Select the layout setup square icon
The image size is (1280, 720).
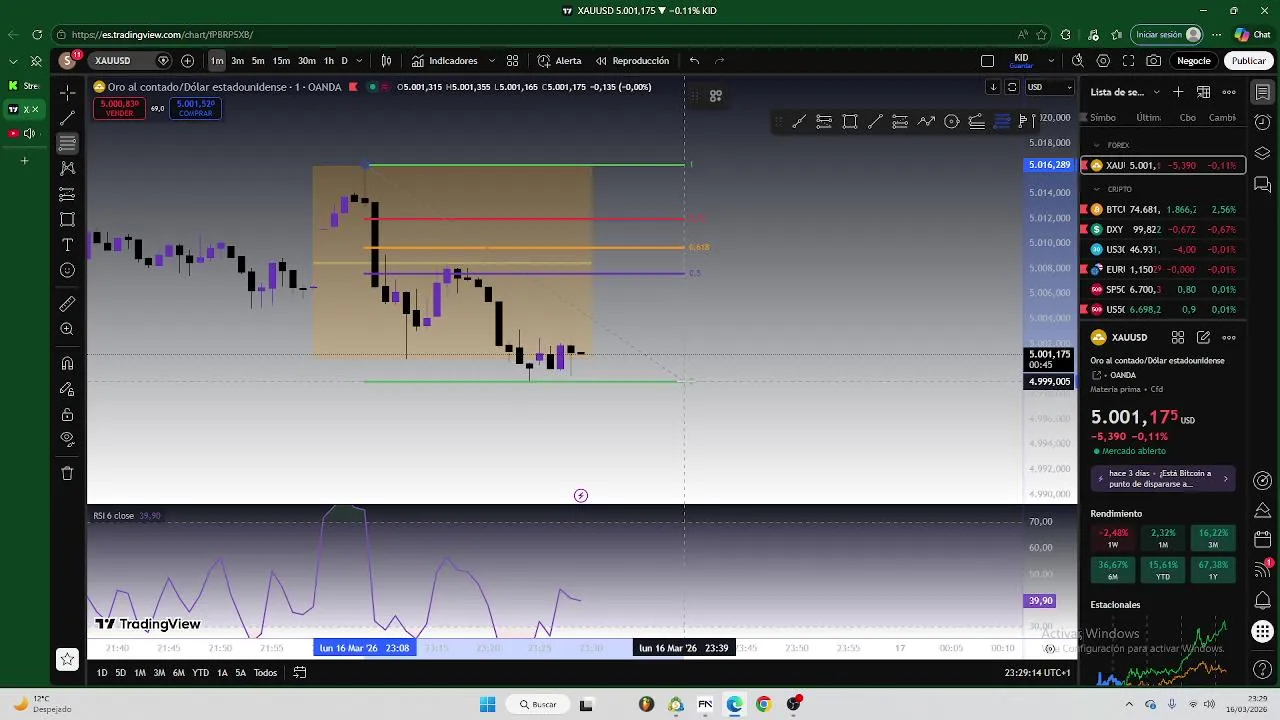tap(987, 61)
